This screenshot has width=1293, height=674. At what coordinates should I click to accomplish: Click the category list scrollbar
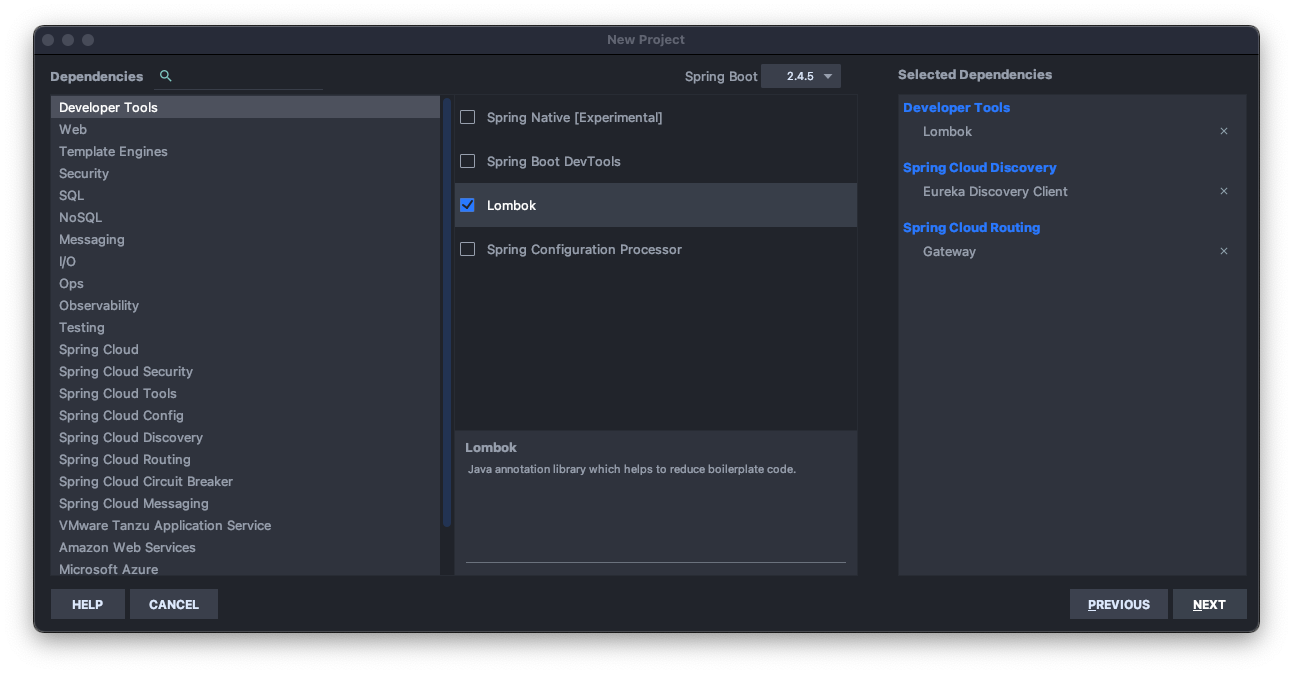[447, 312]
